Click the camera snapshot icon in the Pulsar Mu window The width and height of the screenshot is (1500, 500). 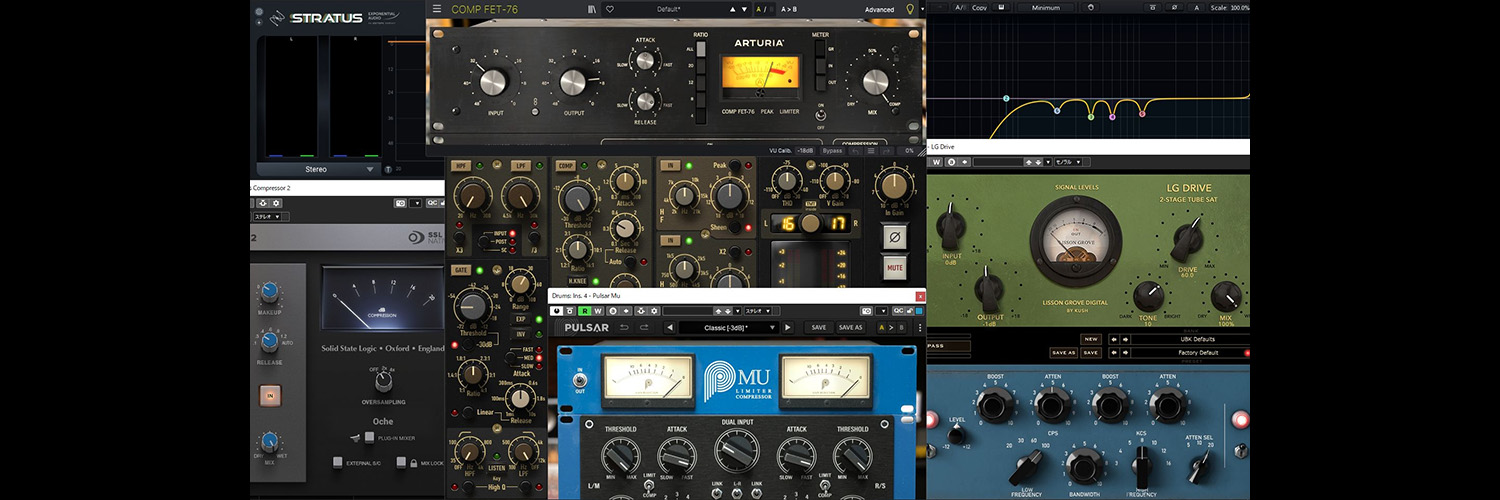click(867, 311)
